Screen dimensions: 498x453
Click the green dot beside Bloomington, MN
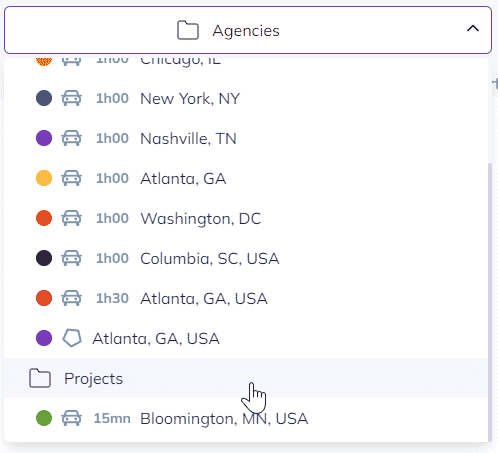pyautogui.click(x=44, y=418)
